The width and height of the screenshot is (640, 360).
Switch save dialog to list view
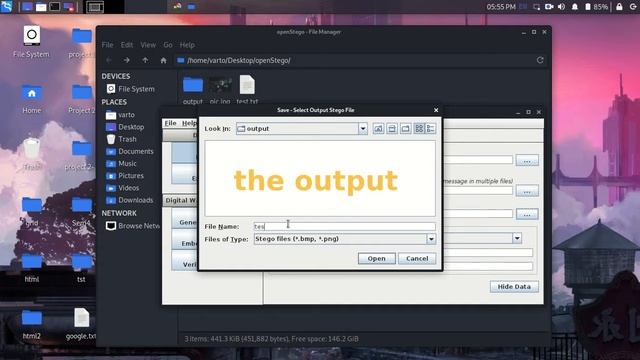click(419, 129)
